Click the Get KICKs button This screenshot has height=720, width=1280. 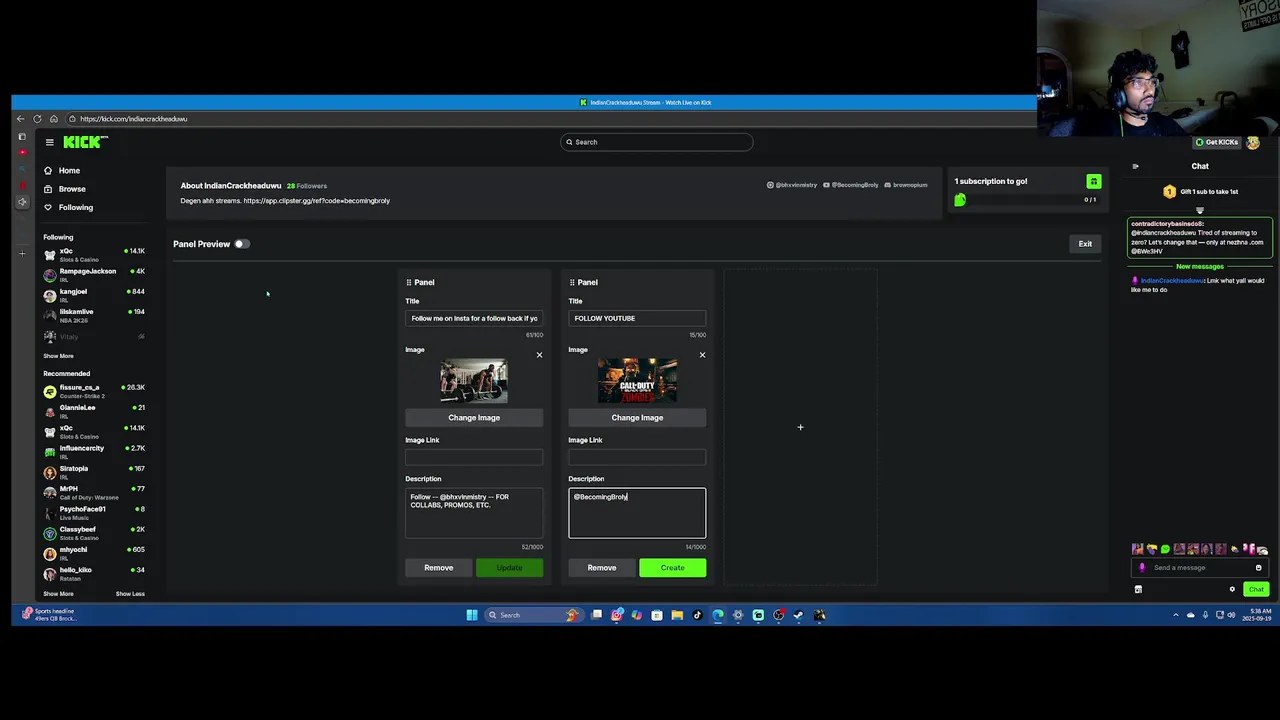tap(1216, 142)
